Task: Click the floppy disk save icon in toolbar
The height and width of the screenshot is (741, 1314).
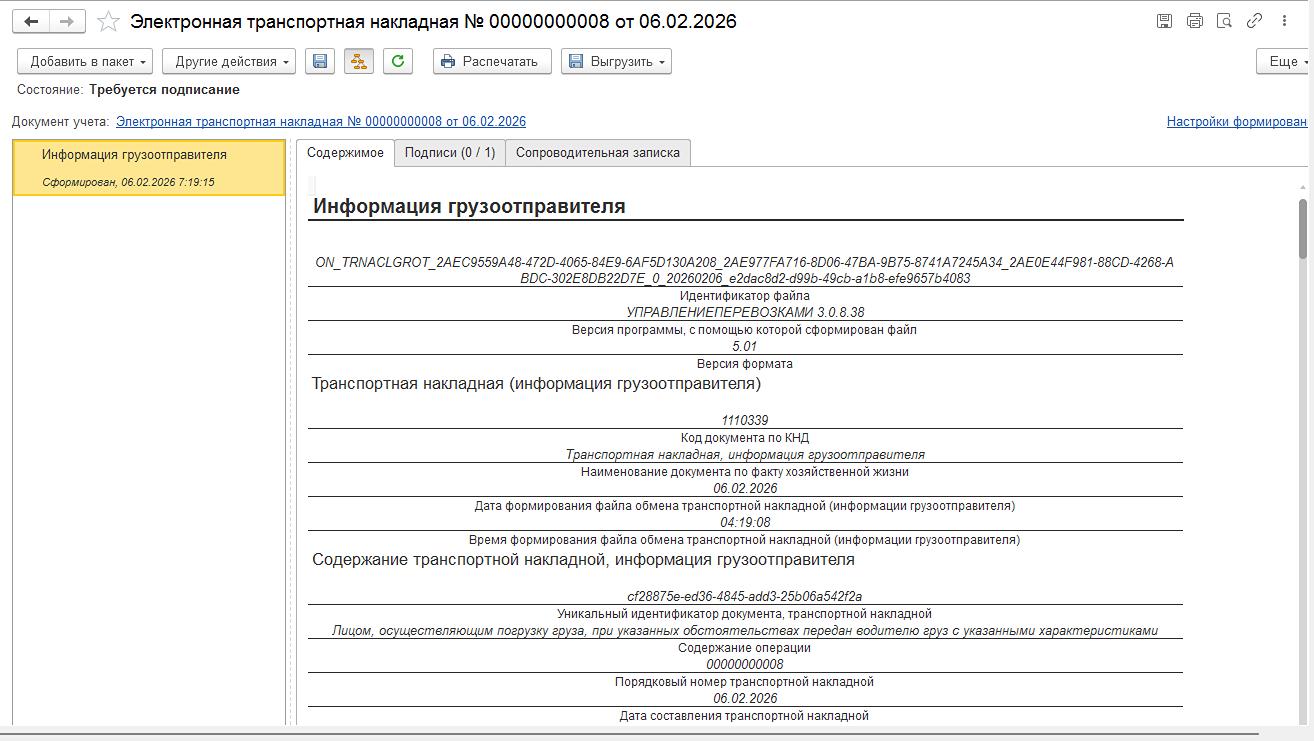Action: click(320, 61)
